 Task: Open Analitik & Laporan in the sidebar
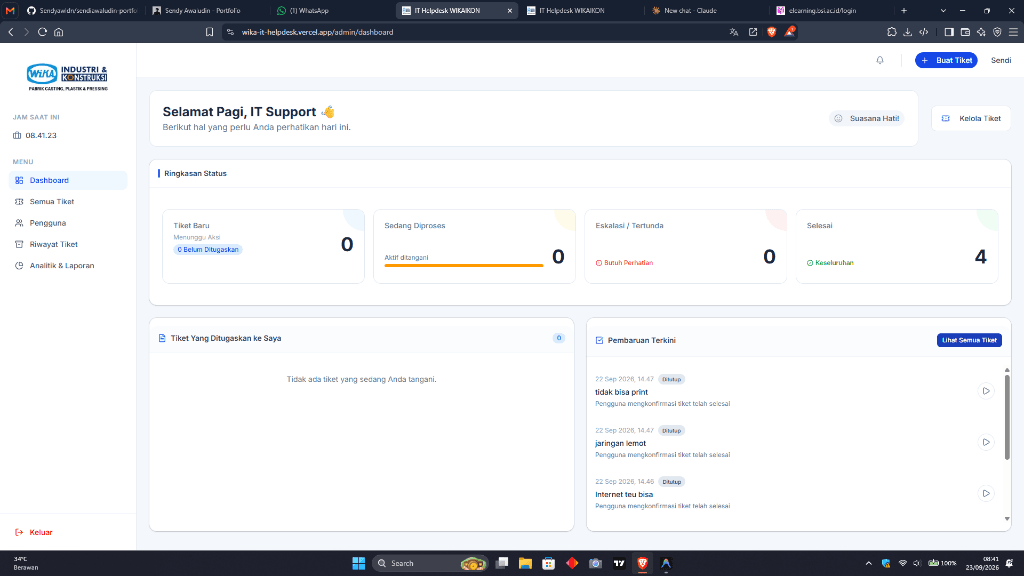pyautogui.click(x=68, y=266)
